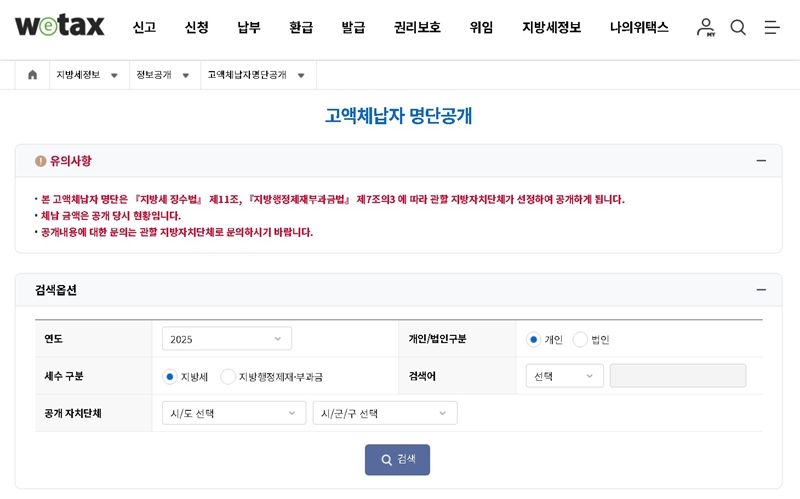Click the 검색어 text input field

[677, 376]
